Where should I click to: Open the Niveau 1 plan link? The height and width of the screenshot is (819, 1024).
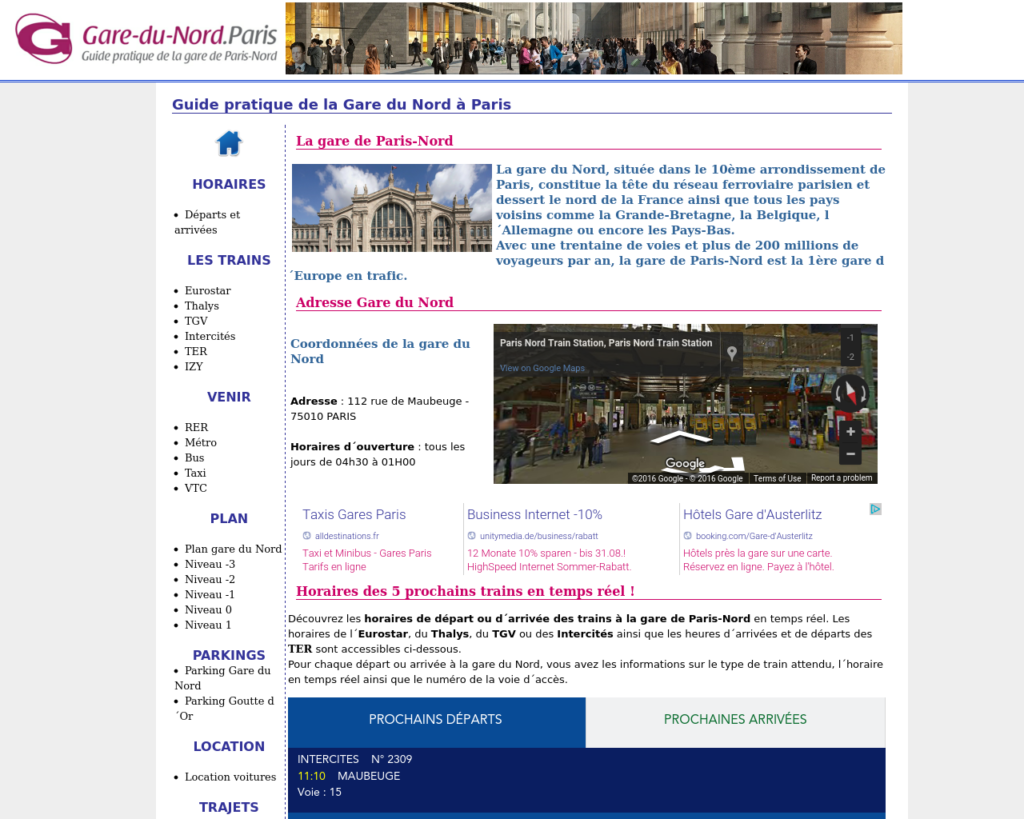point(208,625)
